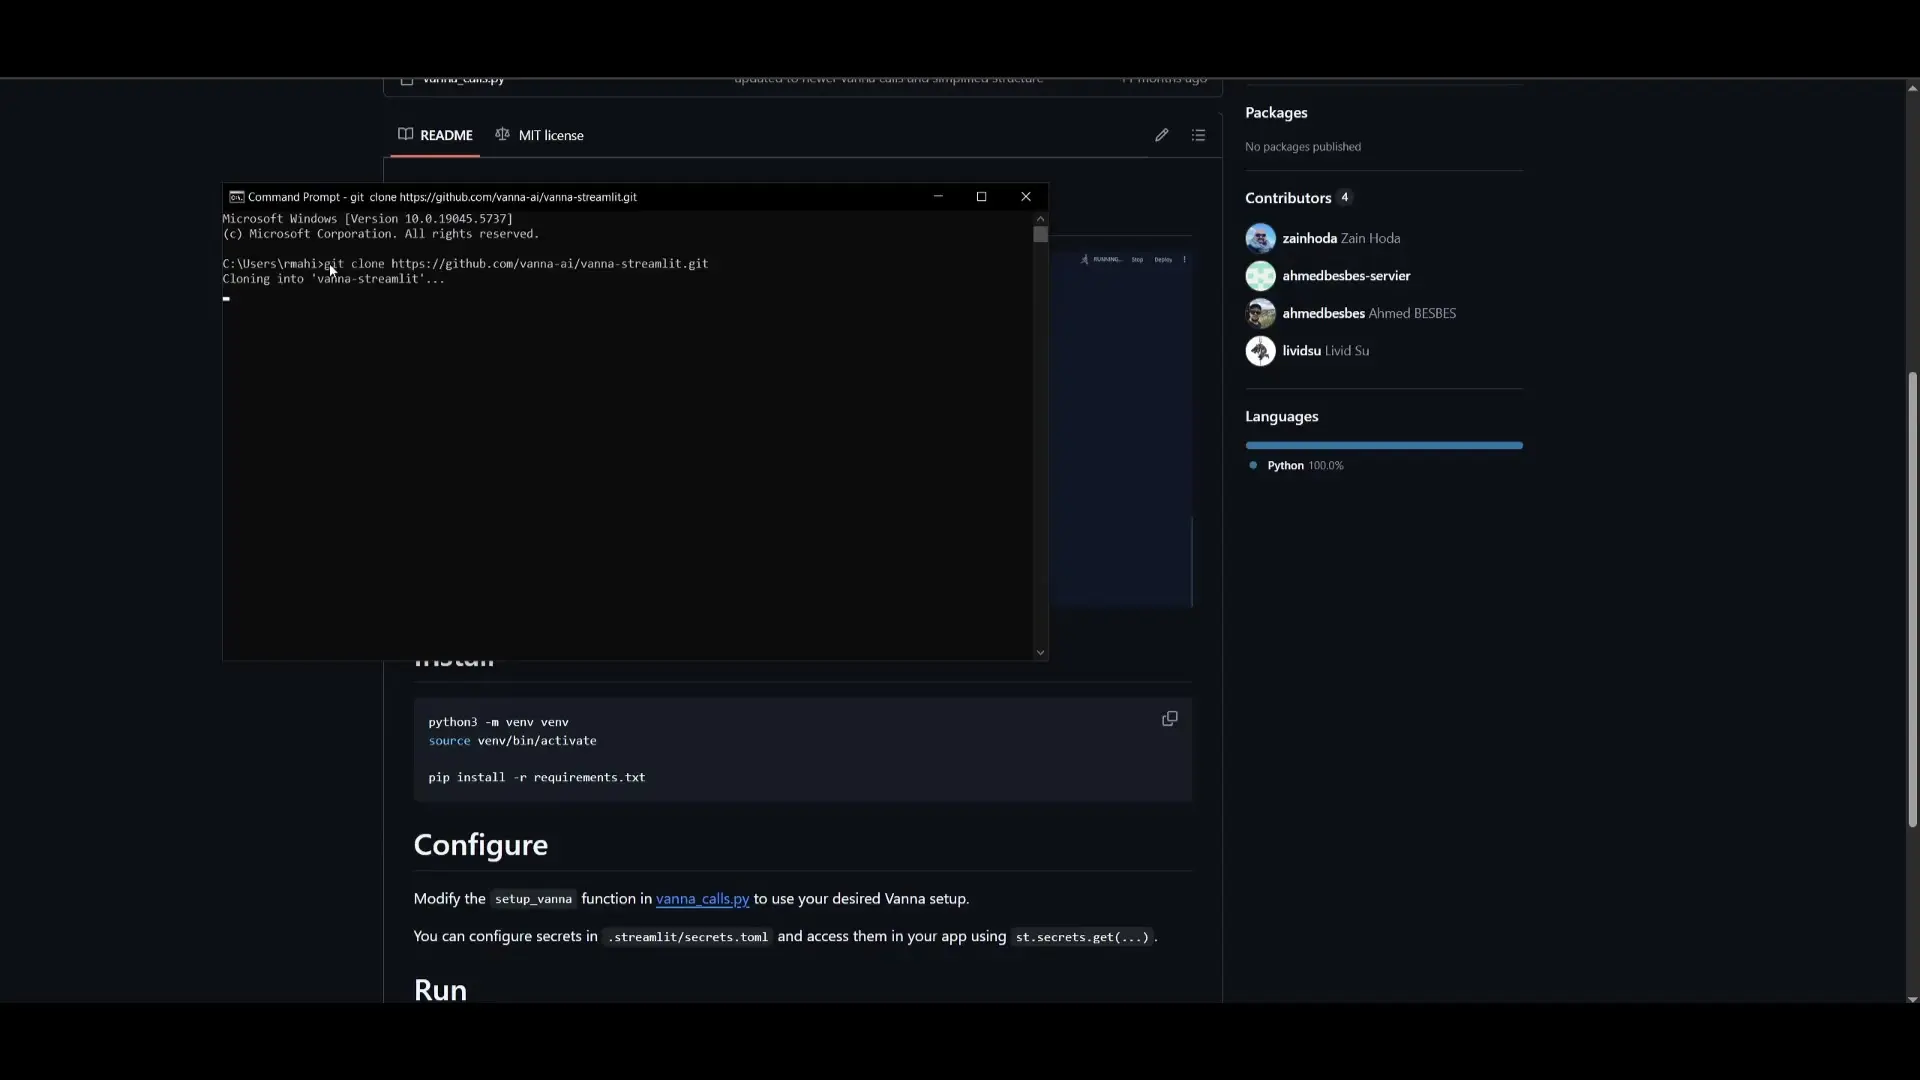
Task: Click 'setup_vanna' inline code text
Action: click(533, 899)
